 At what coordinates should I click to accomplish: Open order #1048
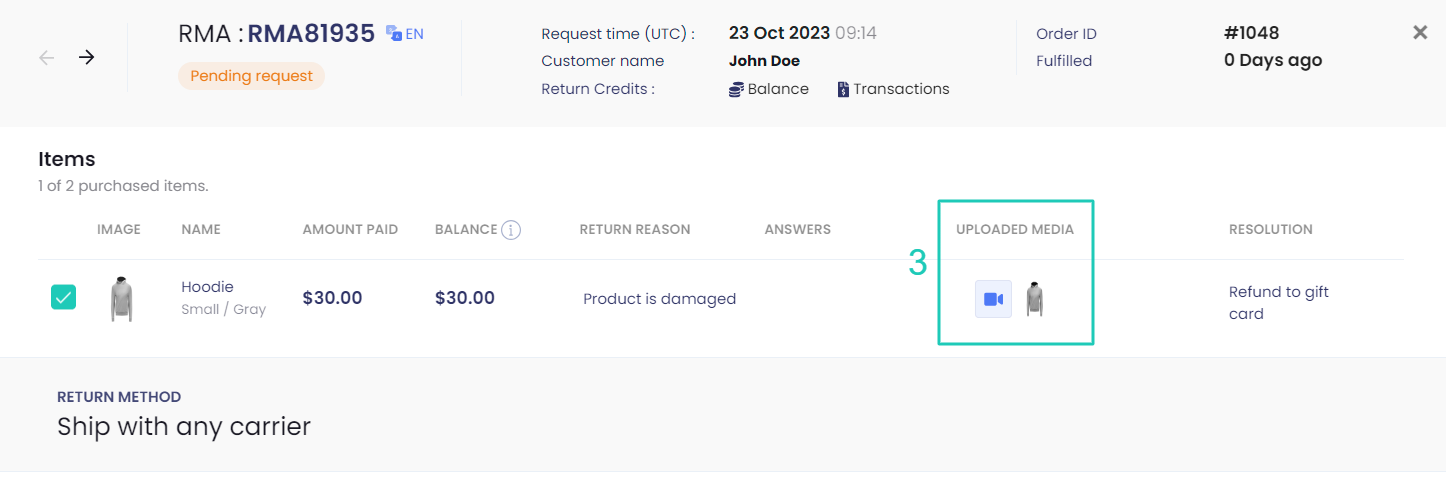pyautogui.click(x=1251, y=33)
